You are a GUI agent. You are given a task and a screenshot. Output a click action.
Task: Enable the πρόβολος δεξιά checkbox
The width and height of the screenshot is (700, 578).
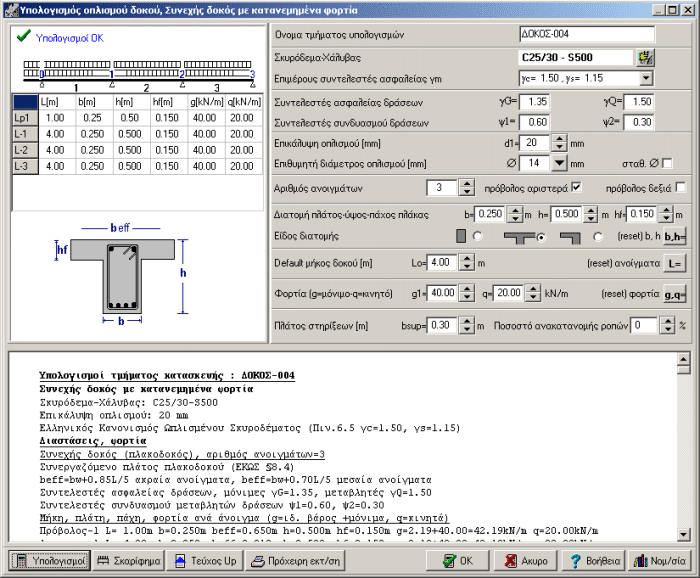click(x=681, y=187)
